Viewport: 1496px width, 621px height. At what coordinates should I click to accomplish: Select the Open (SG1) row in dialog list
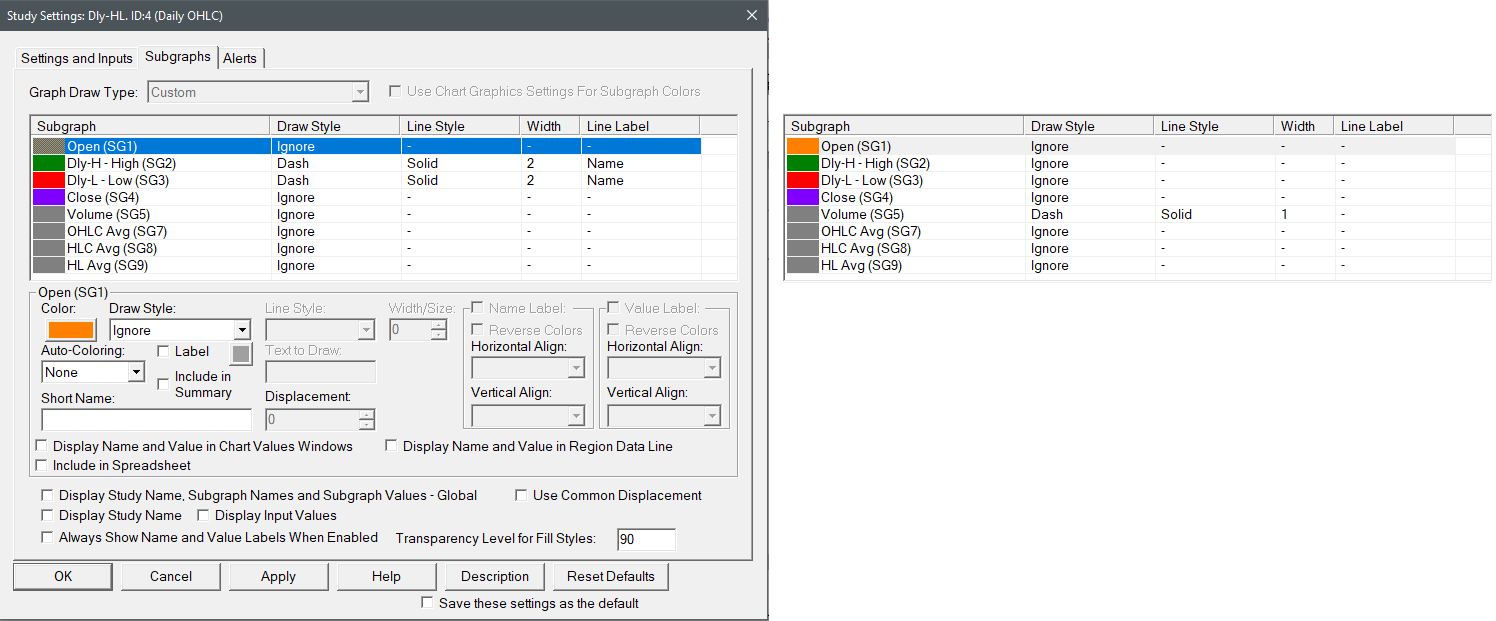pyautogui.click(x=366, y=146)
